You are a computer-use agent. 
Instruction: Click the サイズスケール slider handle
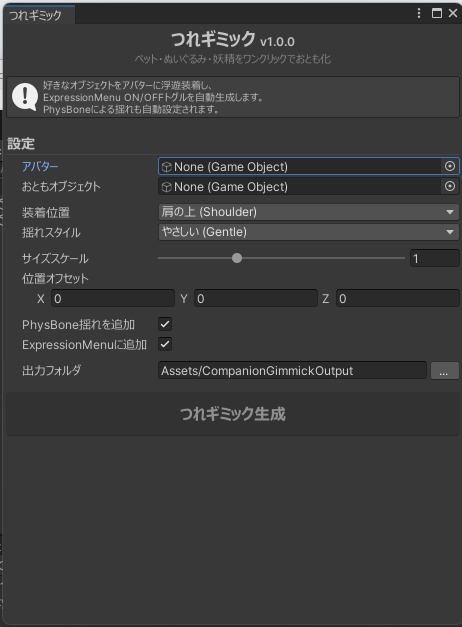(237, 258)
